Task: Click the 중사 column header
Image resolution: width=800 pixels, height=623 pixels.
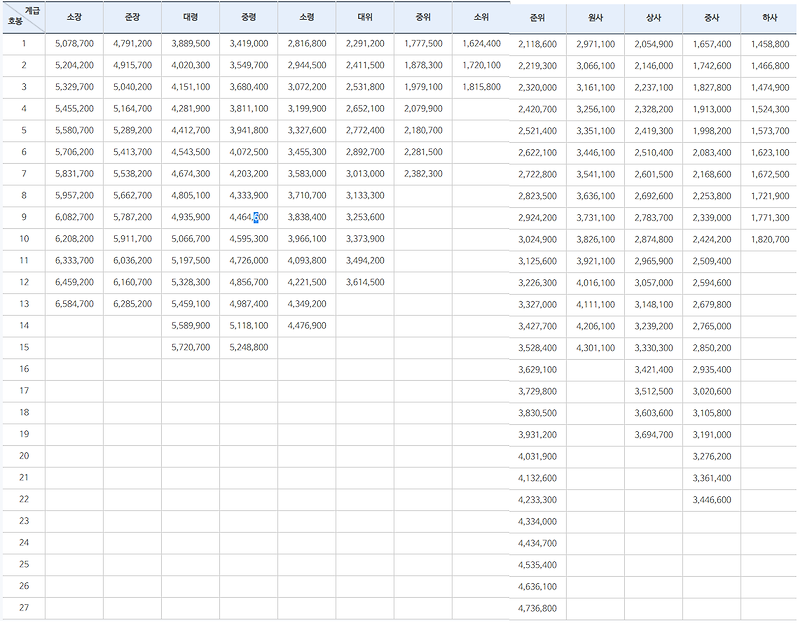Action: pyautogui.click(x=712, y=18)
